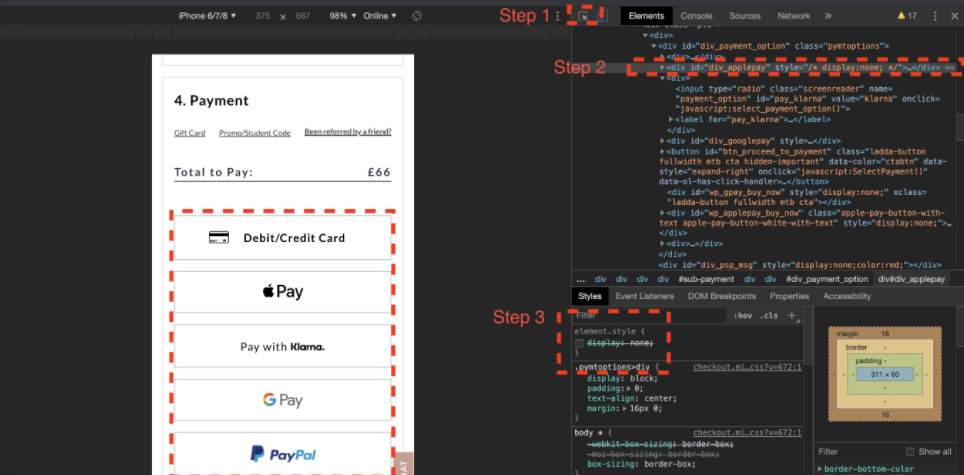Expand the div_googlepay node
Image resolution: width=964 pixels, height=475 pixels.
(662, 141)
